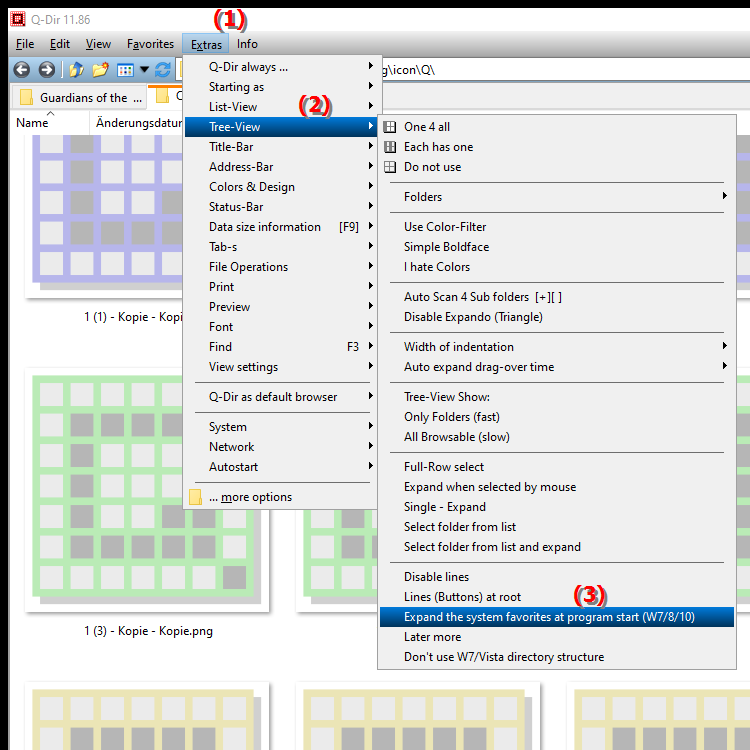This screenshot has height=750, width=750.
Task: Open the view mode dropdown arrow
Action: (144, 70)
